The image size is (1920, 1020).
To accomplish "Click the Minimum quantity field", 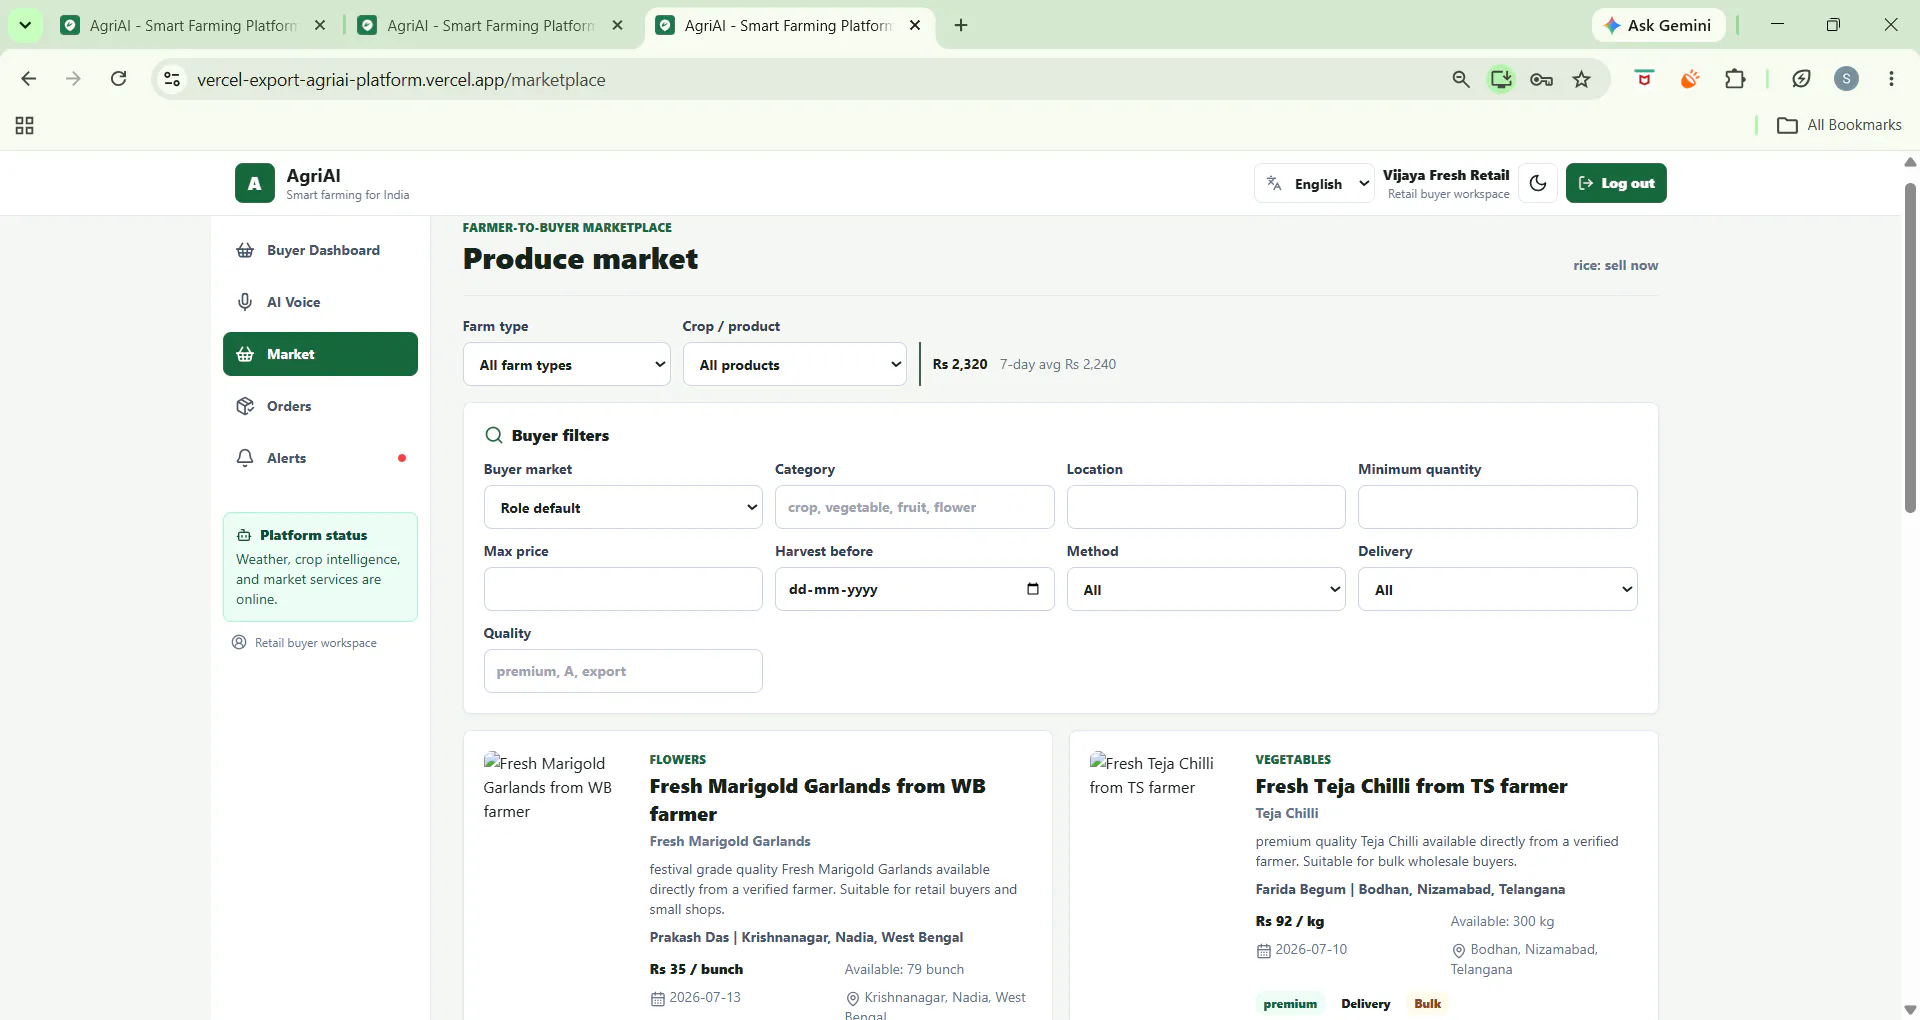I will pyautogui.click(x=1498, y=507).
